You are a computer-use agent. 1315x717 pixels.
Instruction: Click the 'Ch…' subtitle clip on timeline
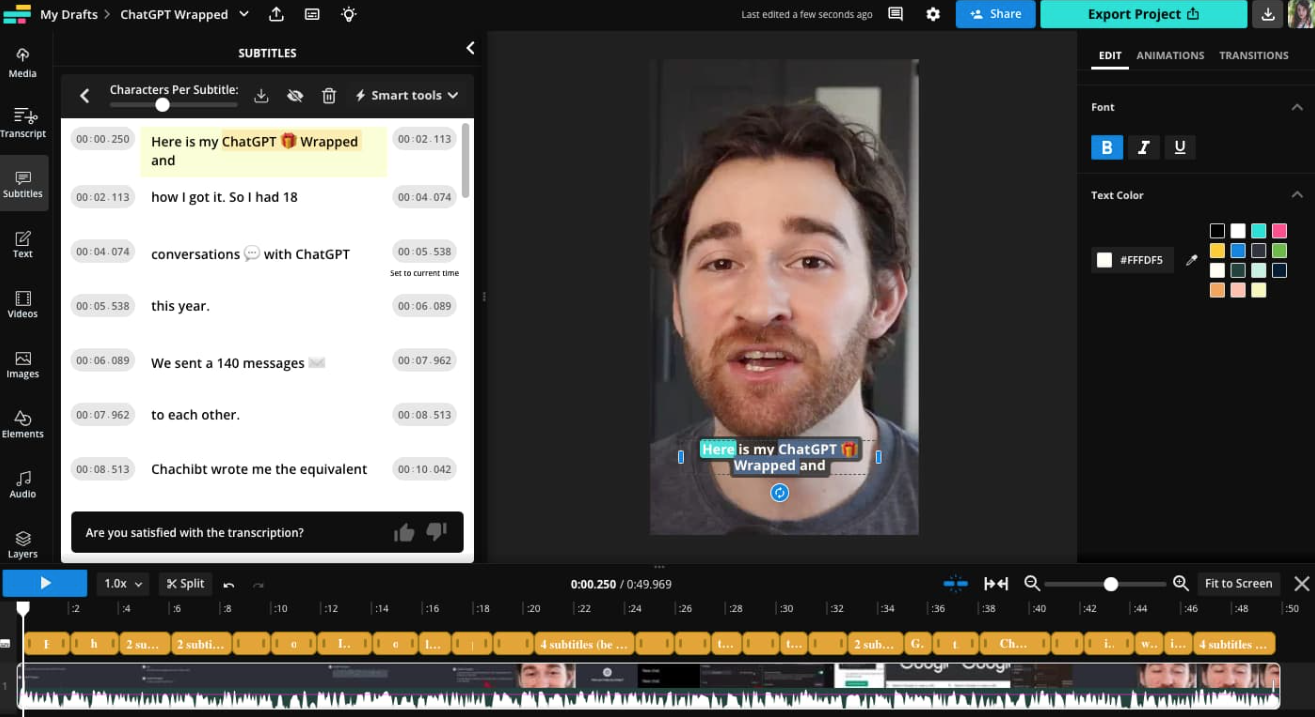pos(1014,644)
